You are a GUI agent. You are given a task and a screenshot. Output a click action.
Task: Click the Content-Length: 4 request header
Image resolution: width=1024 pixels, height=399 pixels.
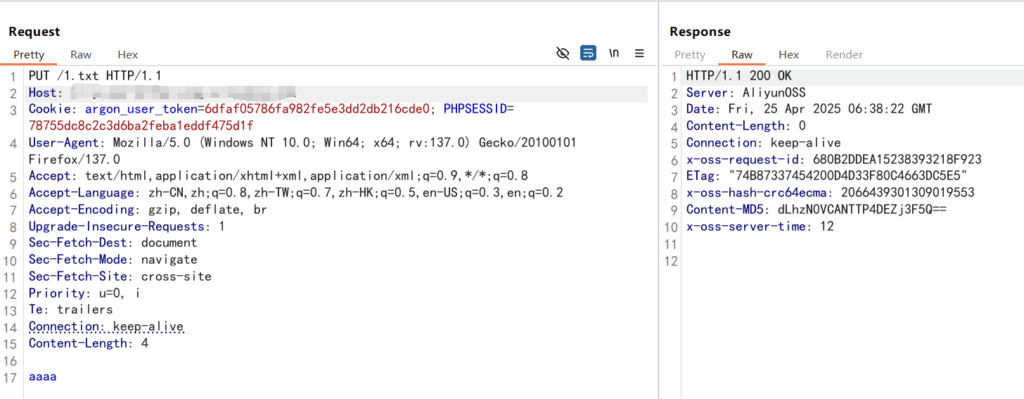tap(88, 343)
